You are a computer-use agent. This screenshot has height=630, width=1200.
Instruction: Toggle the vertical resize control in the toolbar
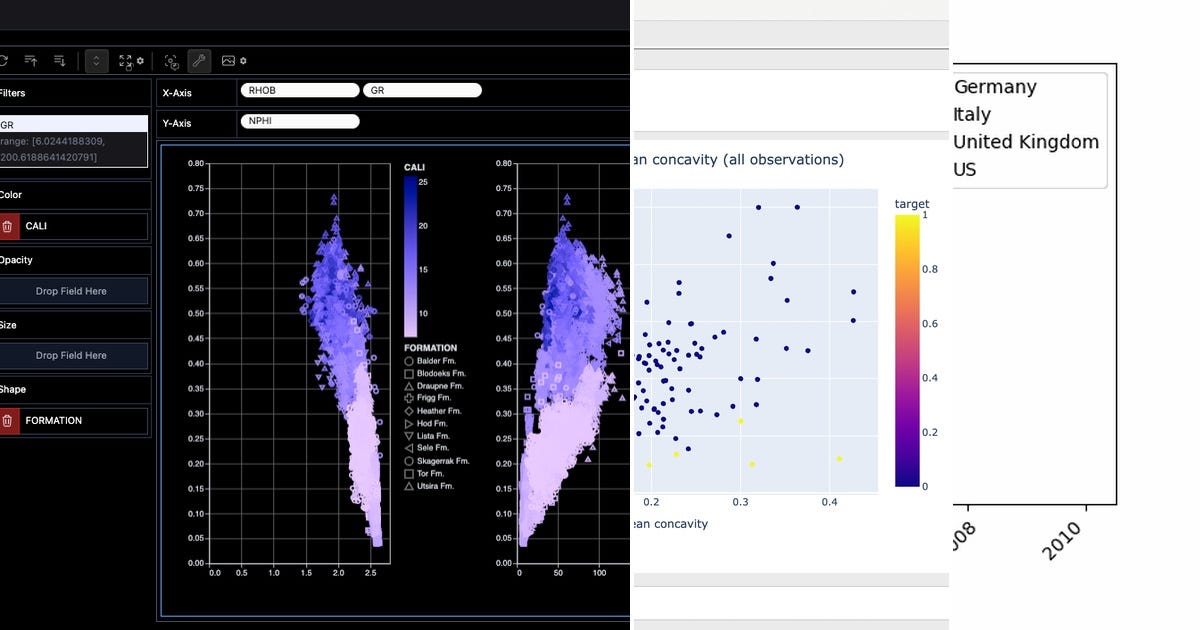pos(96,60)
